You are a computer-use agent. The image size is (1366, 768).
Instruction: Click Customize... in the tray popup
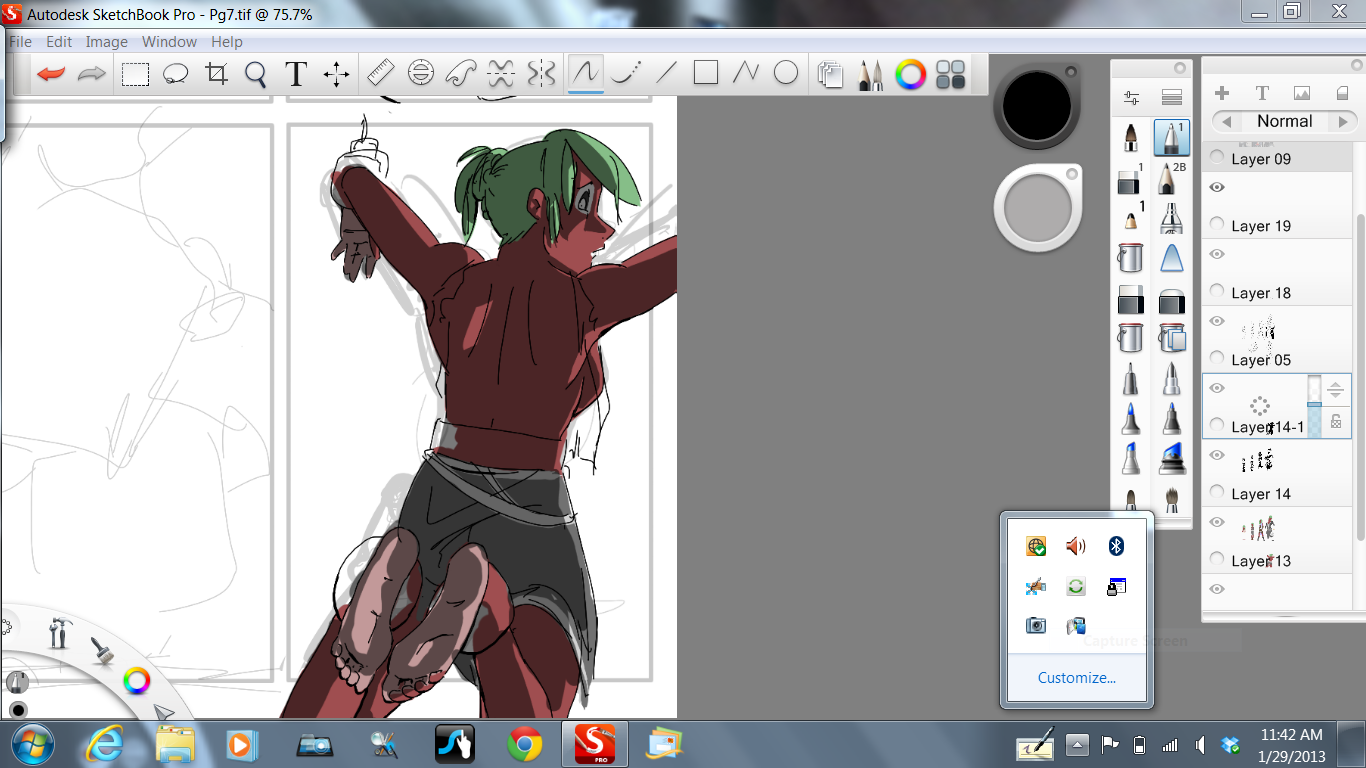coord(1077,678)
